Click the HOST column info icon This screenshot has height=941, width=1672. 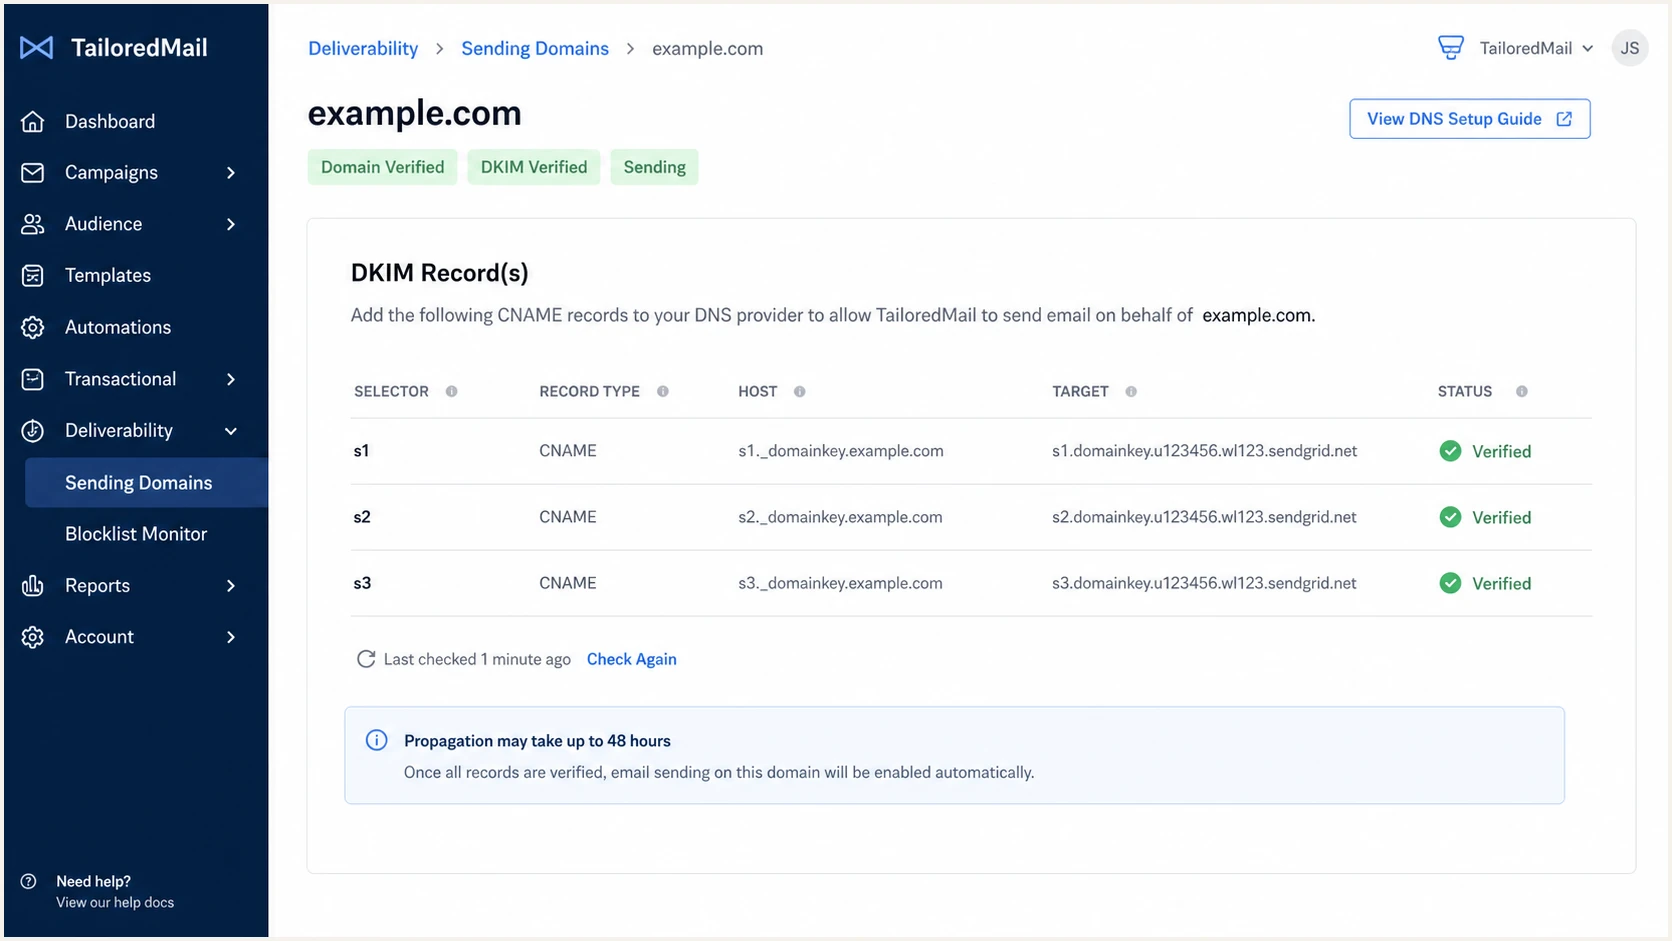[x=800, y=391]
